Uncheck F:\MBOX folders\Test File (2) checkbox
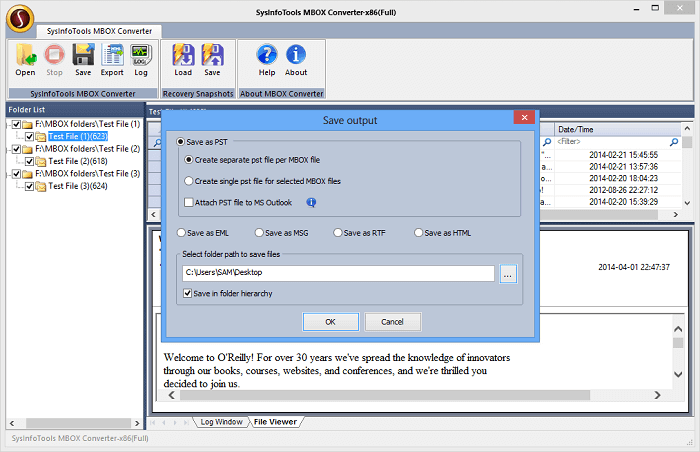Screen dimensions: 700x452 17,149
